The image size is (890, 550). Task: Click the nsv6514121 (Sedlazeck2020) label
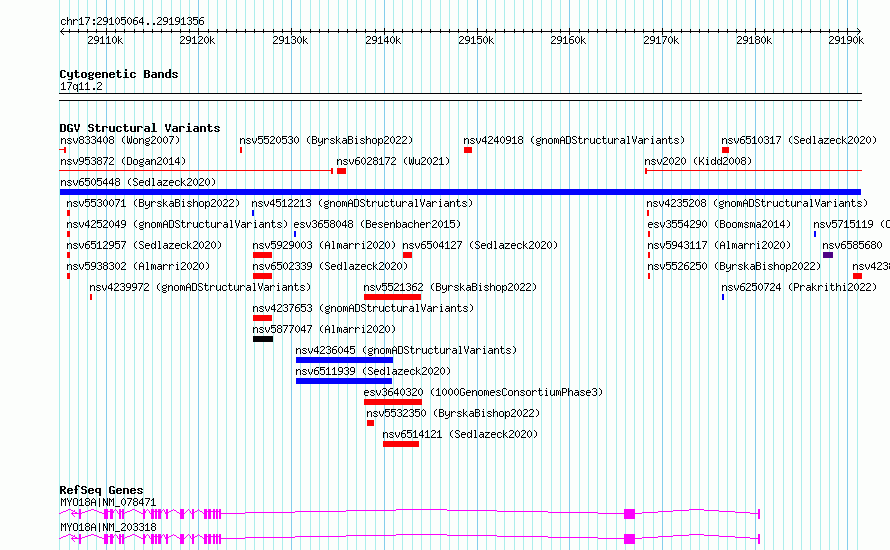click(x=460, y=434)
